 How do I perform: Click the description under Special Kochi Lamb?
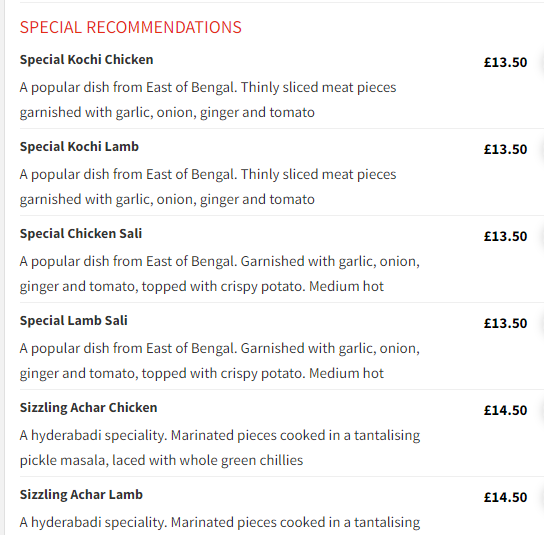[x=208, y=187]
